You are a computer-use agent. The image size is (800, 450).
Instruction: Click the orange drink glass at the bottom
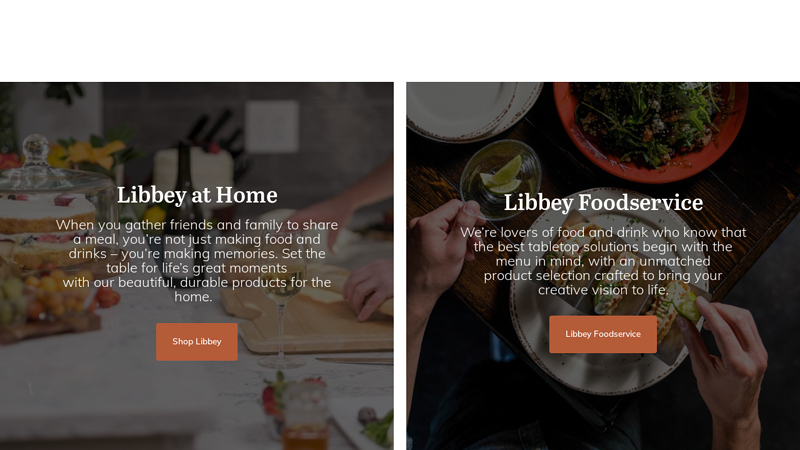click(x=303, y=432)
